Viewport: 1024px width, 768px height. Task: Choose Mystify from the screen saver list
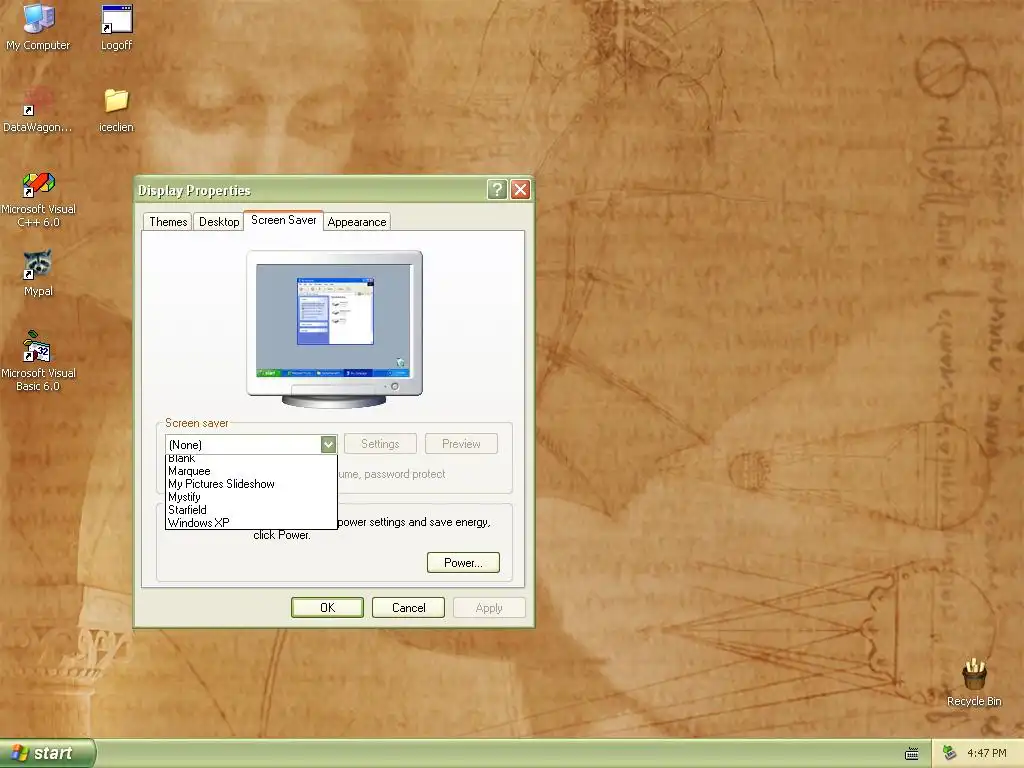[251, 497]
